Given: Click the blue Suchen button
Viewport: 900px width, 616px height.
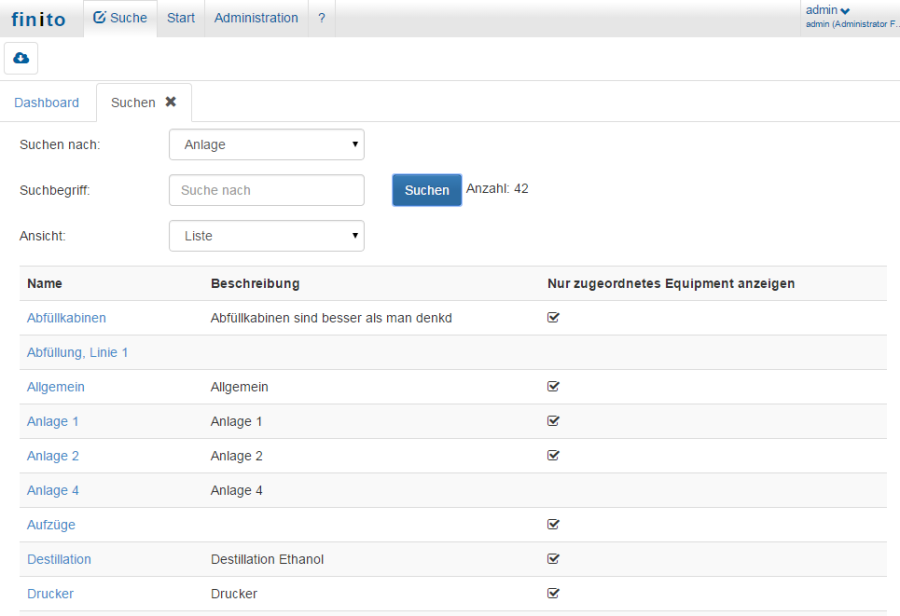Looking at the screenshot, I should 426,190.
